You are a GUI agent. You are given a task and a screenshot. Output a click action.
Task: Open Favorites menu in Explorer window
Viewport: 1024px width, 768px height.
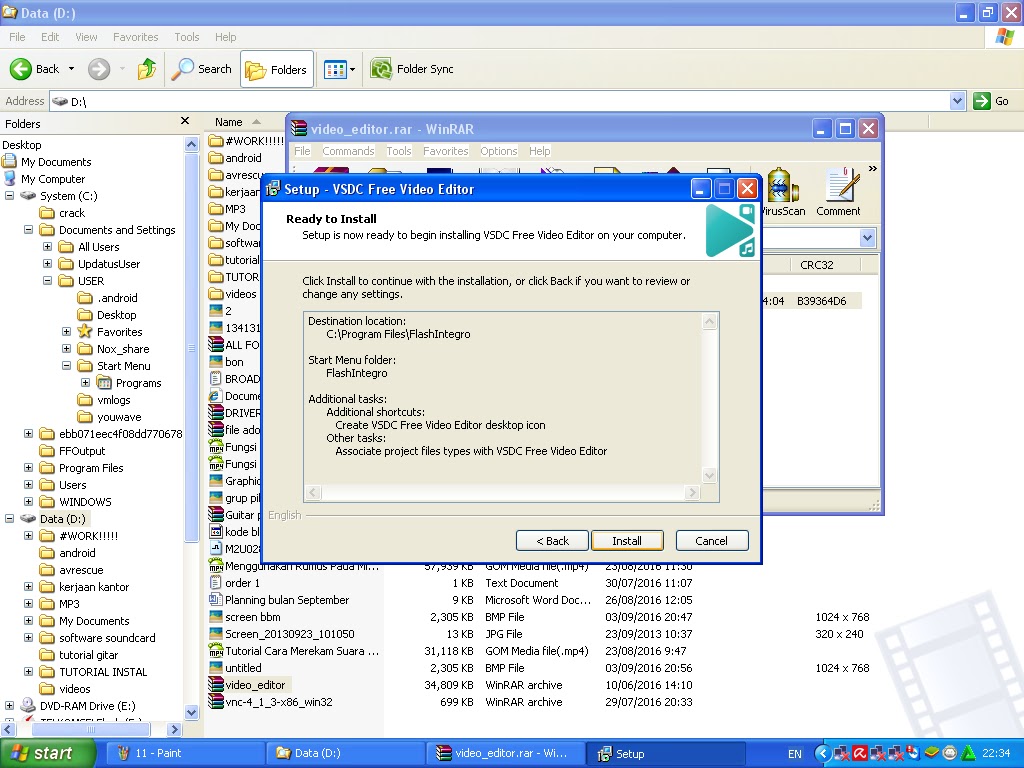click(135, 37)
